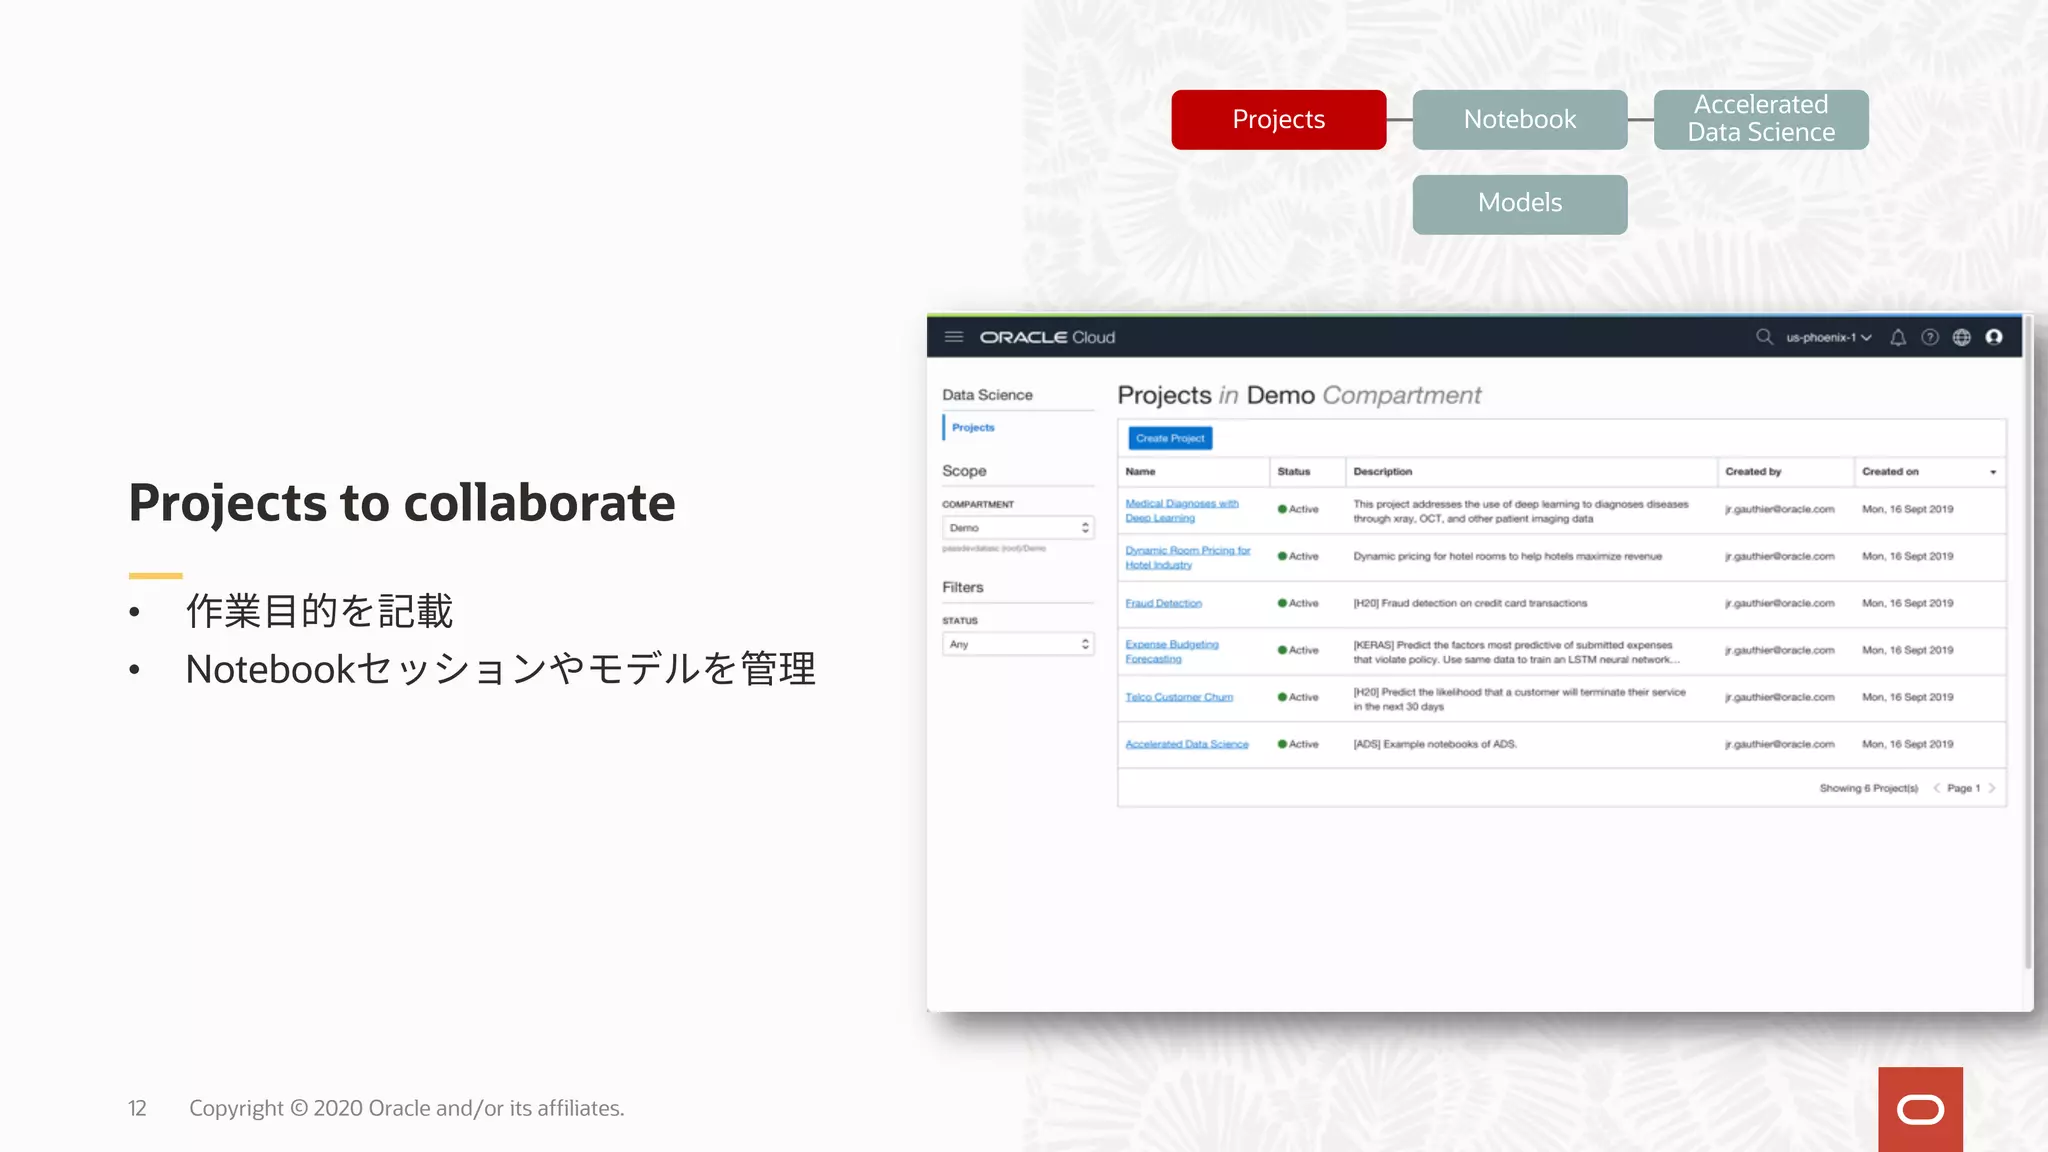
Task: Open the Accelerated Data Science project link
Action: [x=1187, y=744]
